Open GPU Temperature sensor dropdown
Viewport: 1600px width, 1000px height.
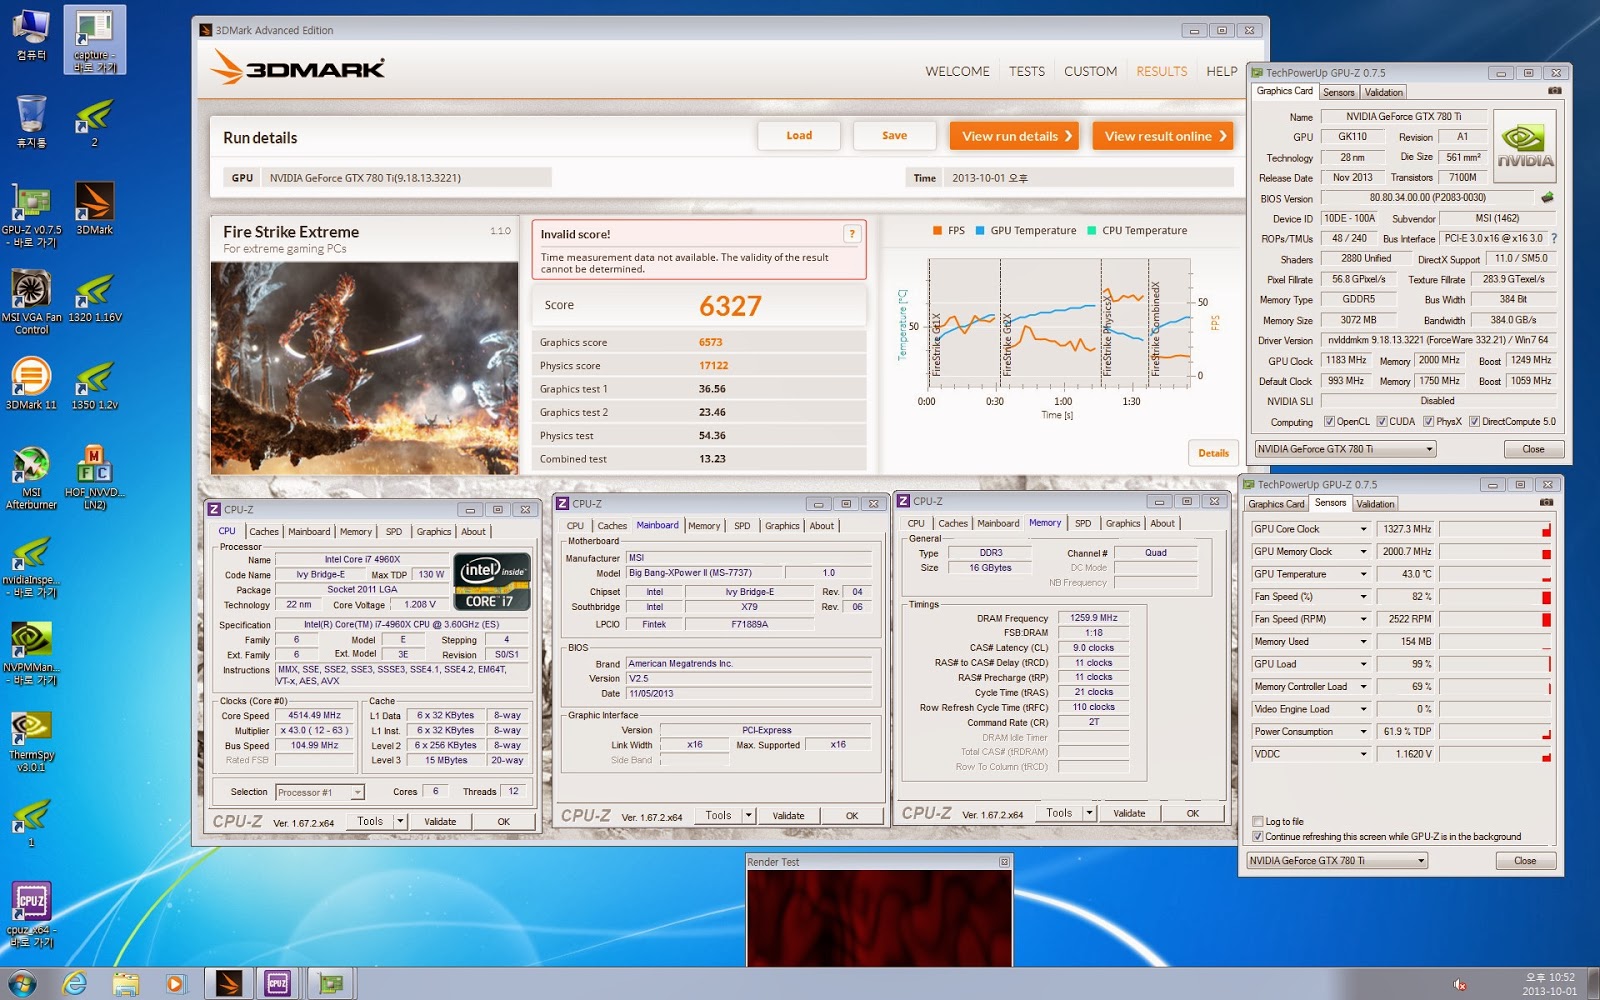click(x=1362, y=574)
